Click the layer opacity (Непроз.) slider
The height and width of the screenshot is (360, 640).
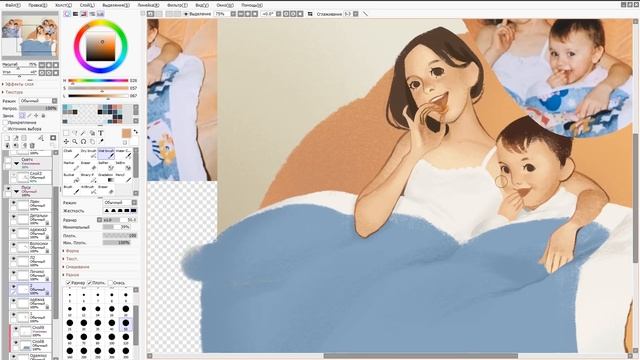[x=38, y=109]
